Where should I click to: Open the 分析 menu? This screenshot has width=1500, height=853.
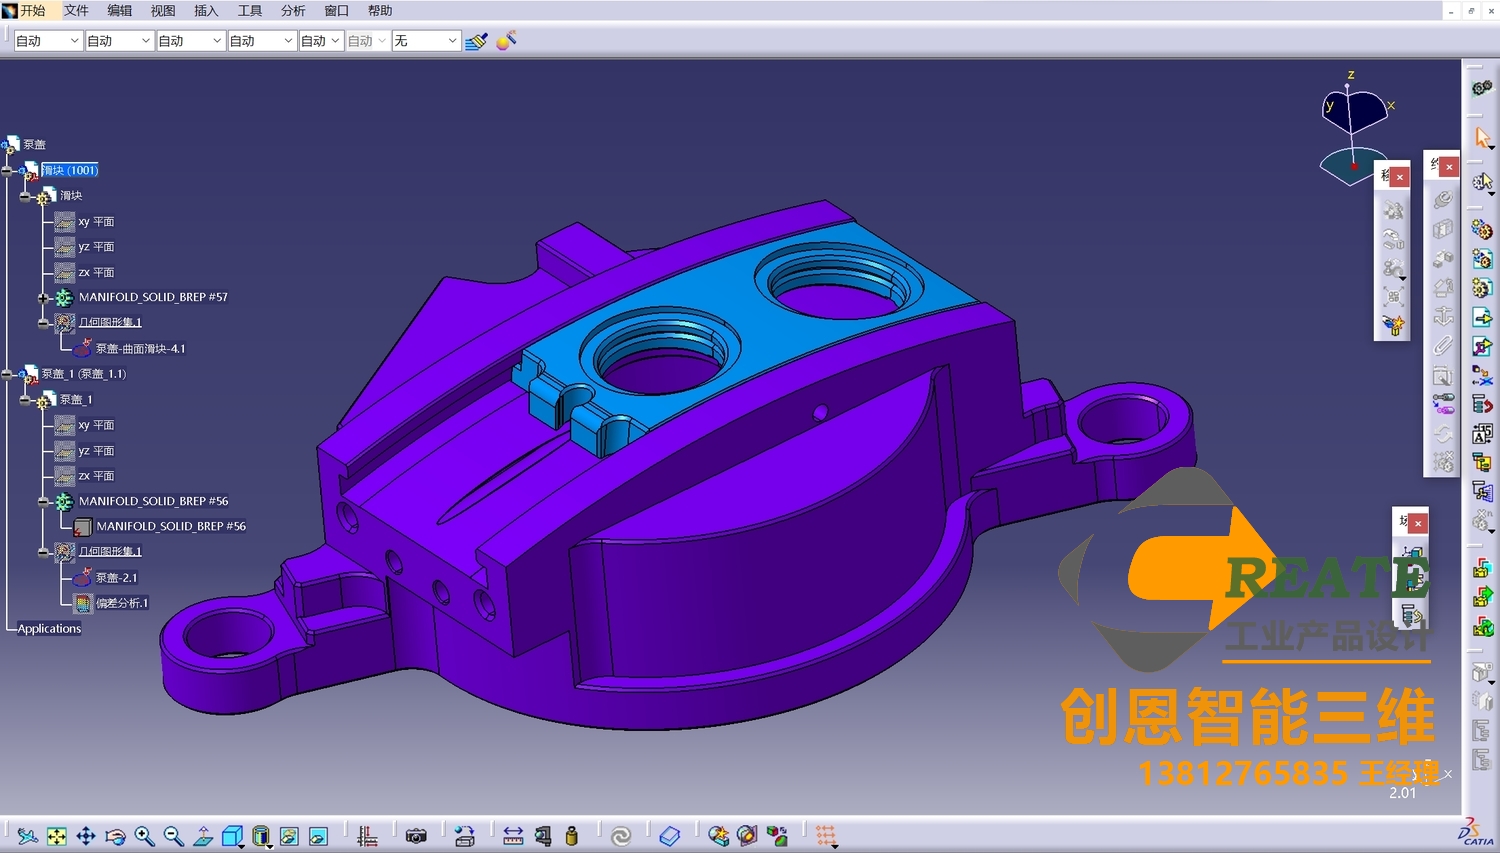293,11
